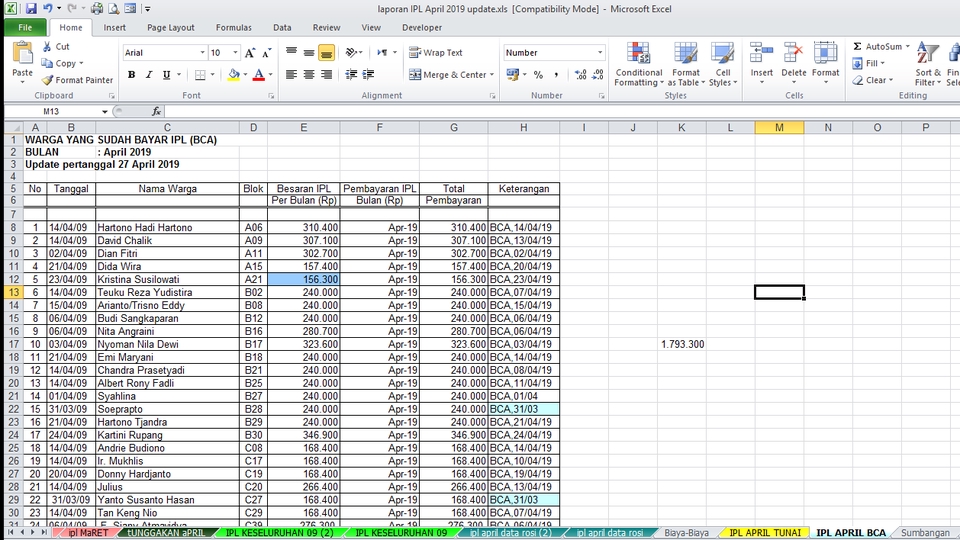Image resolution: width=960 pixels, height=540 pixels.
Task: Click Decrease Decimal icon
Action: click(x=598, y=75)
